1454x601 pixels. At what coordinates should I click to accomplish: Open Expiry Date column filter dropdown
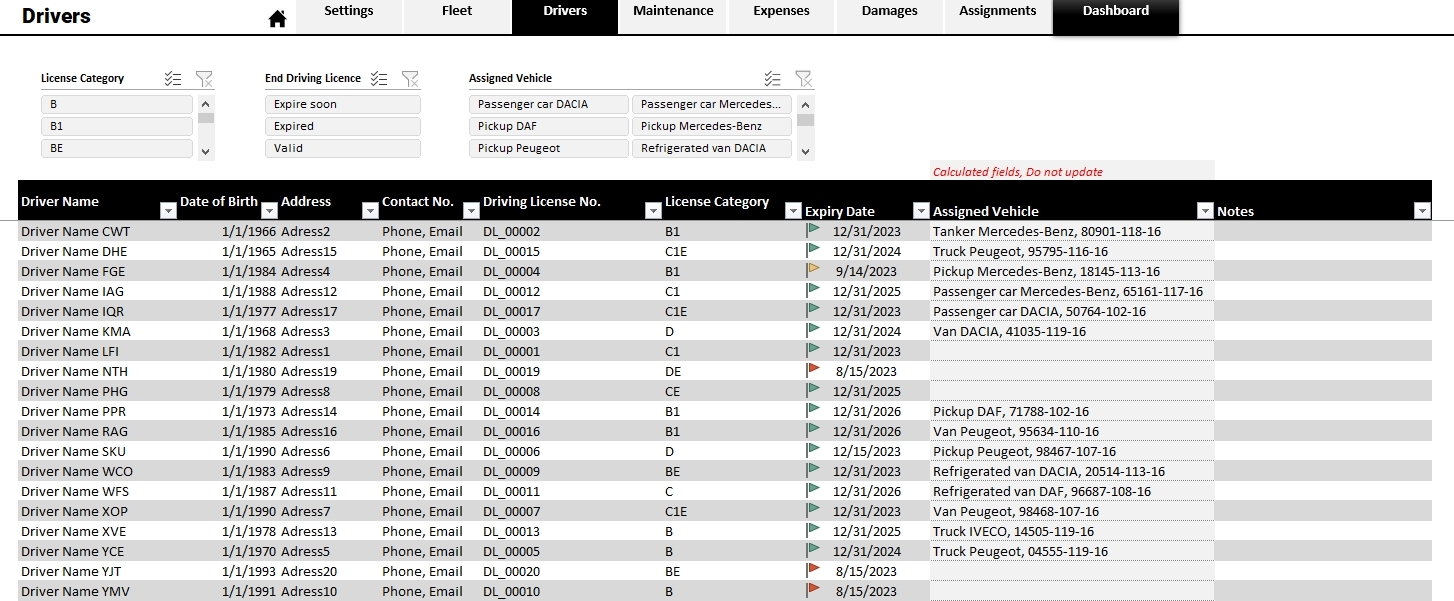pyautogui.click(x=921, y=210)
